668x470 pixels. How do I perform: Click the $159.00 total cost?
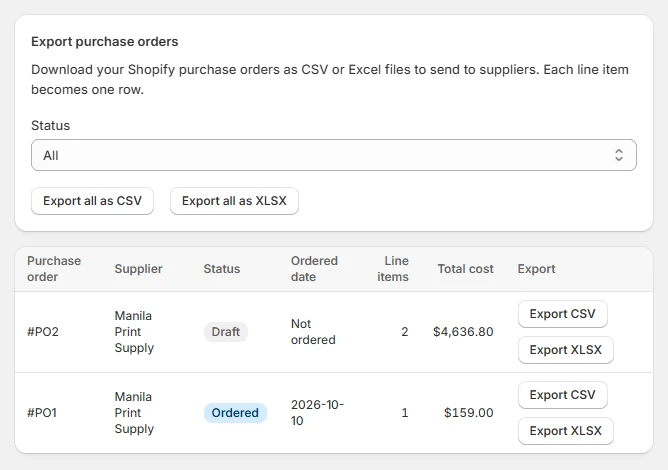(x=469, y=412)
